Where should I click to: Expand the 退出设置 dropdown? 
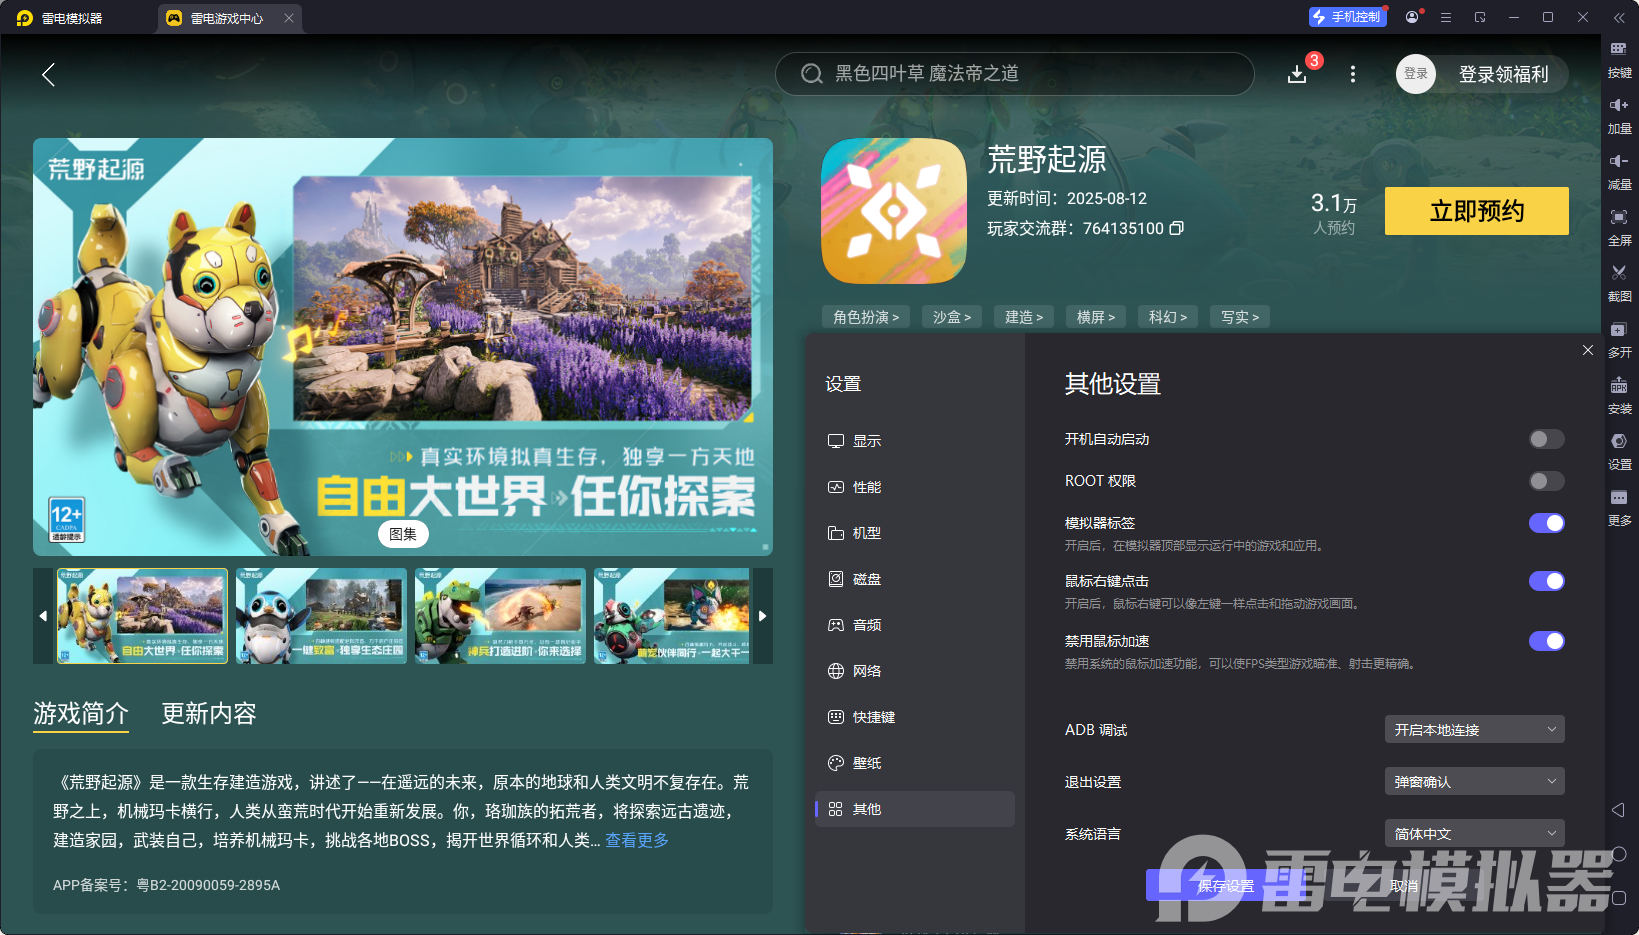pyautogui.click(x=1474, y=781)
